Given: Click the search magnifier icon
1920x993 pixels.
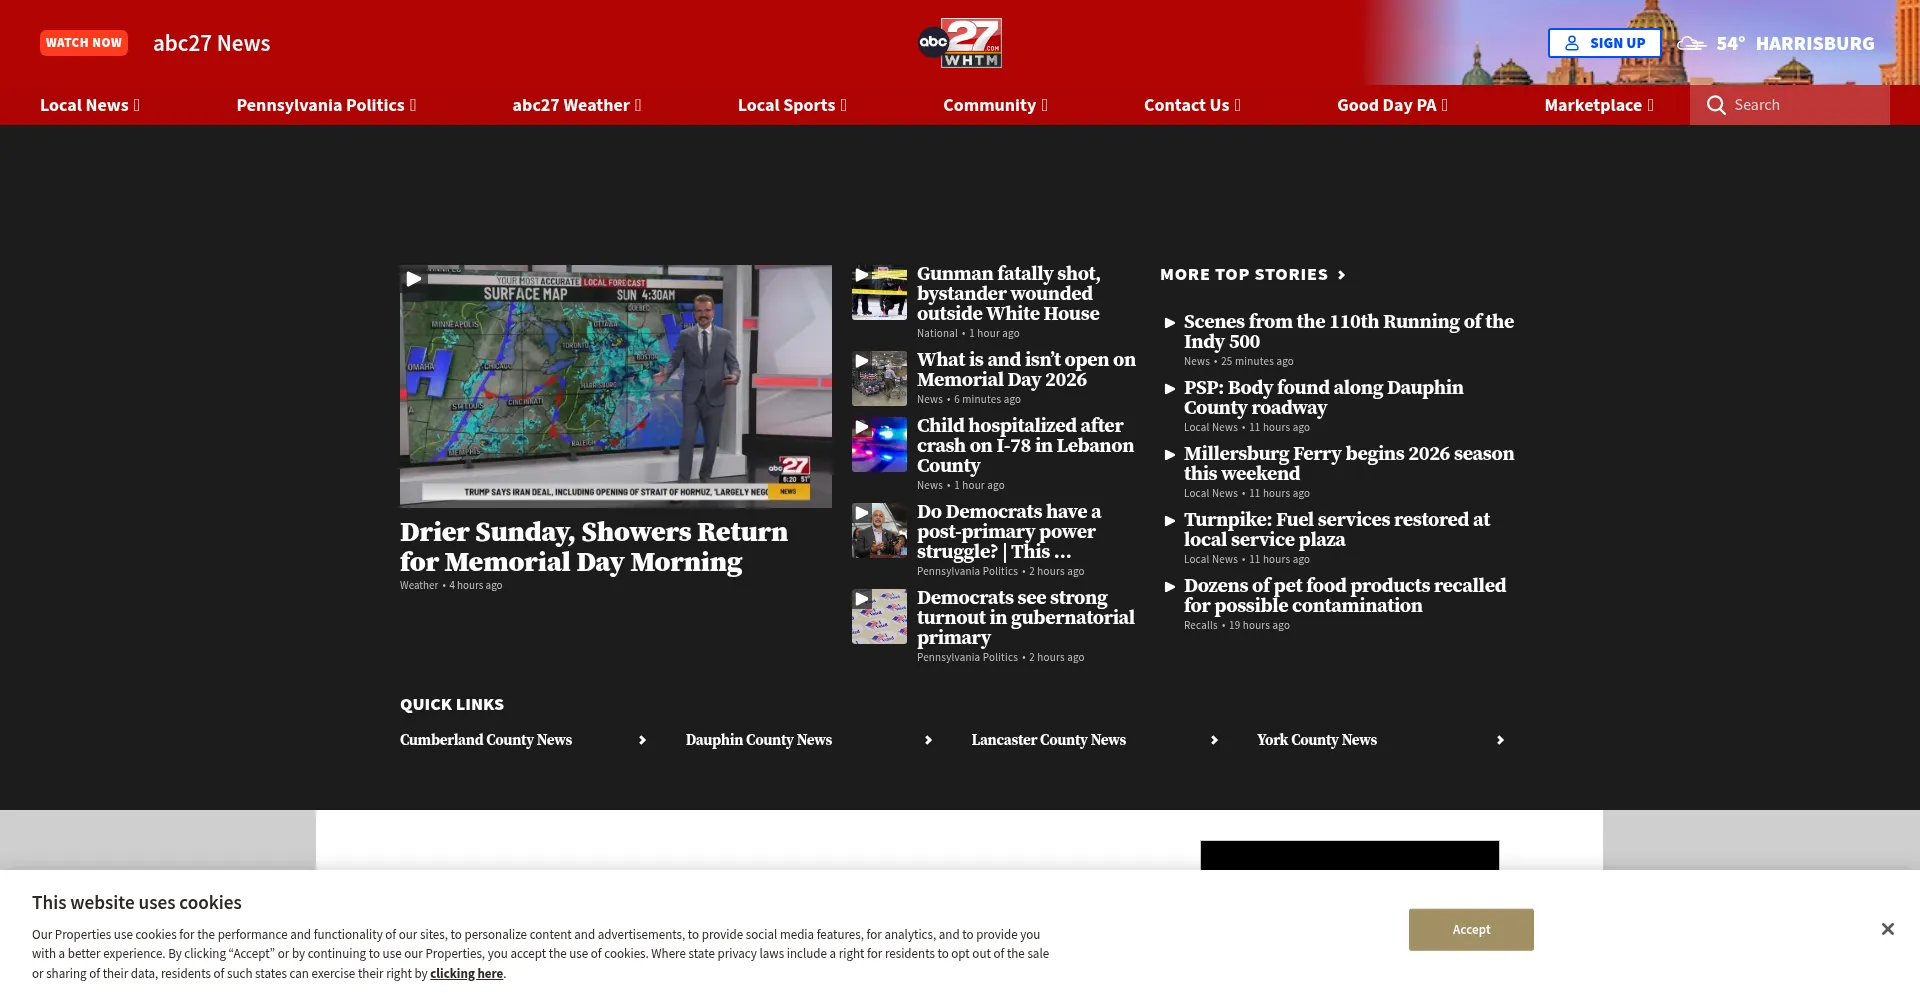Looking at the screenshot, I should point(1716,105).
